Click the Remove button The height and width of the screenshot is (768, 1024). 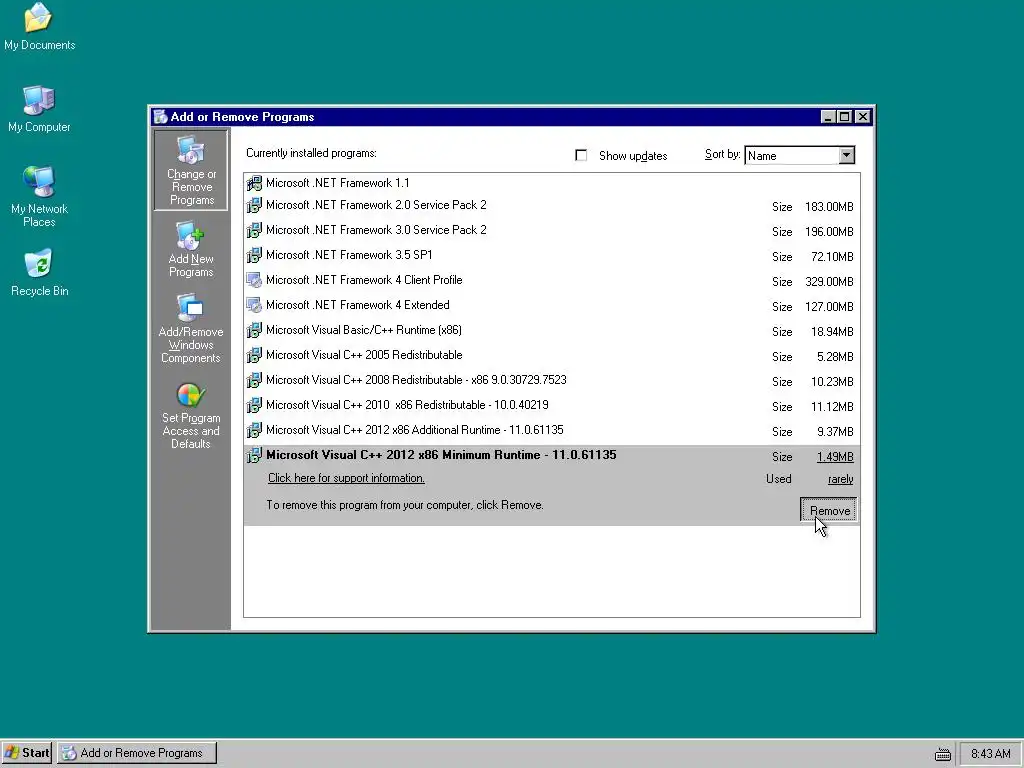coord(828,510)
